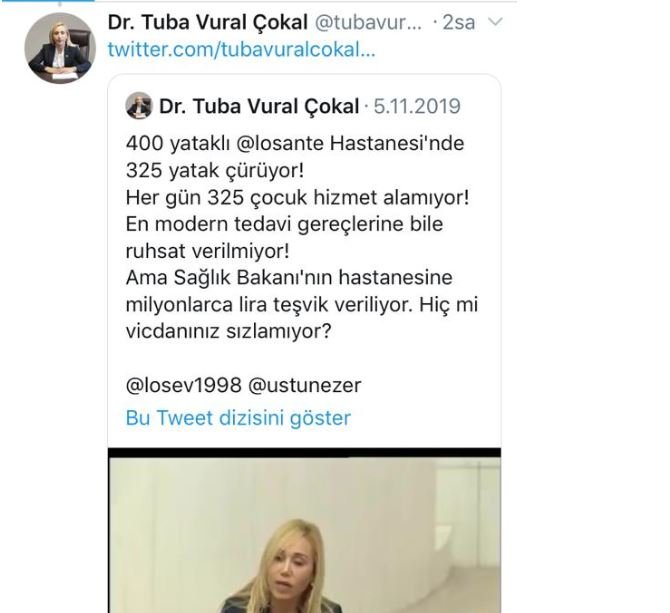Open the @ustunezer mention
The image size is (670, 613).
click(x=305, y=385)
